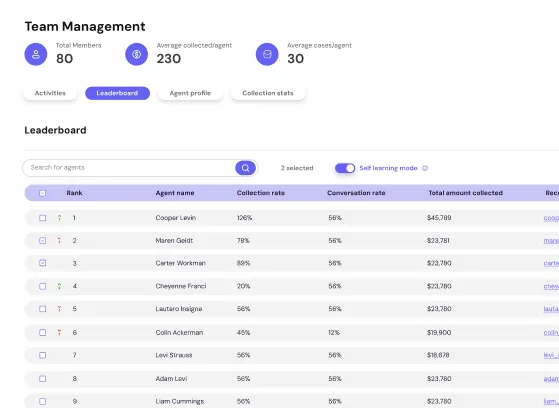Viewport: 559px width, 408px height.
Task: Click the Conversation rate column header
Action: 356,193
